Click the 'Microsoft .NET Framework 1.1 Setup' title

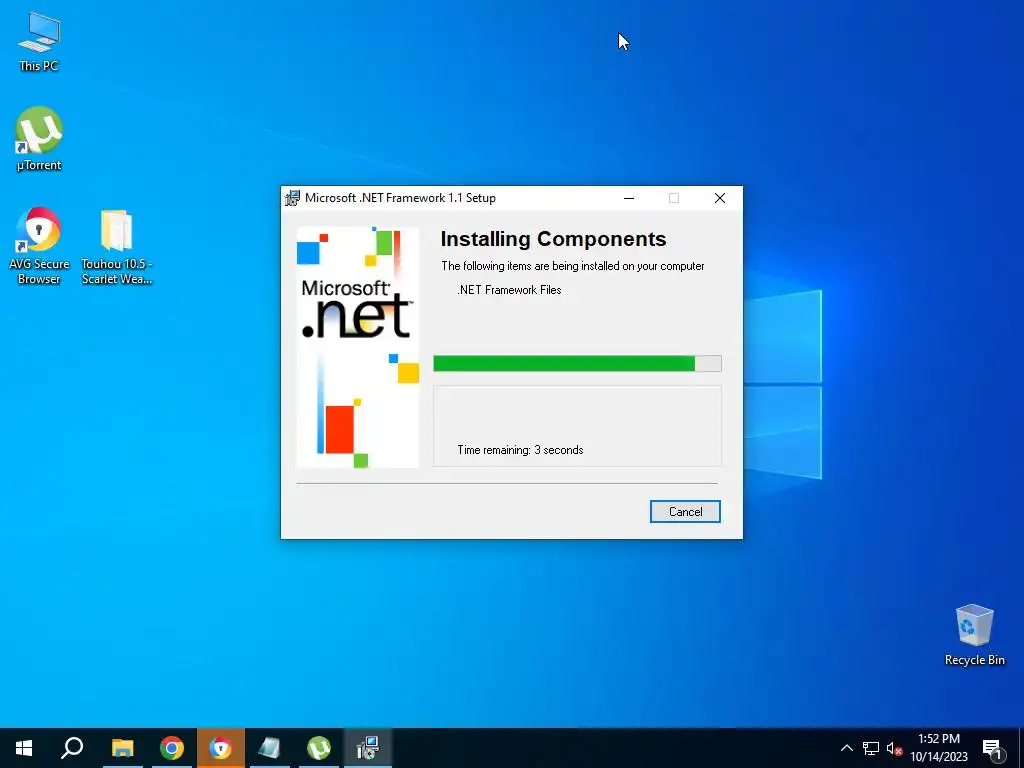pos(400,198)
